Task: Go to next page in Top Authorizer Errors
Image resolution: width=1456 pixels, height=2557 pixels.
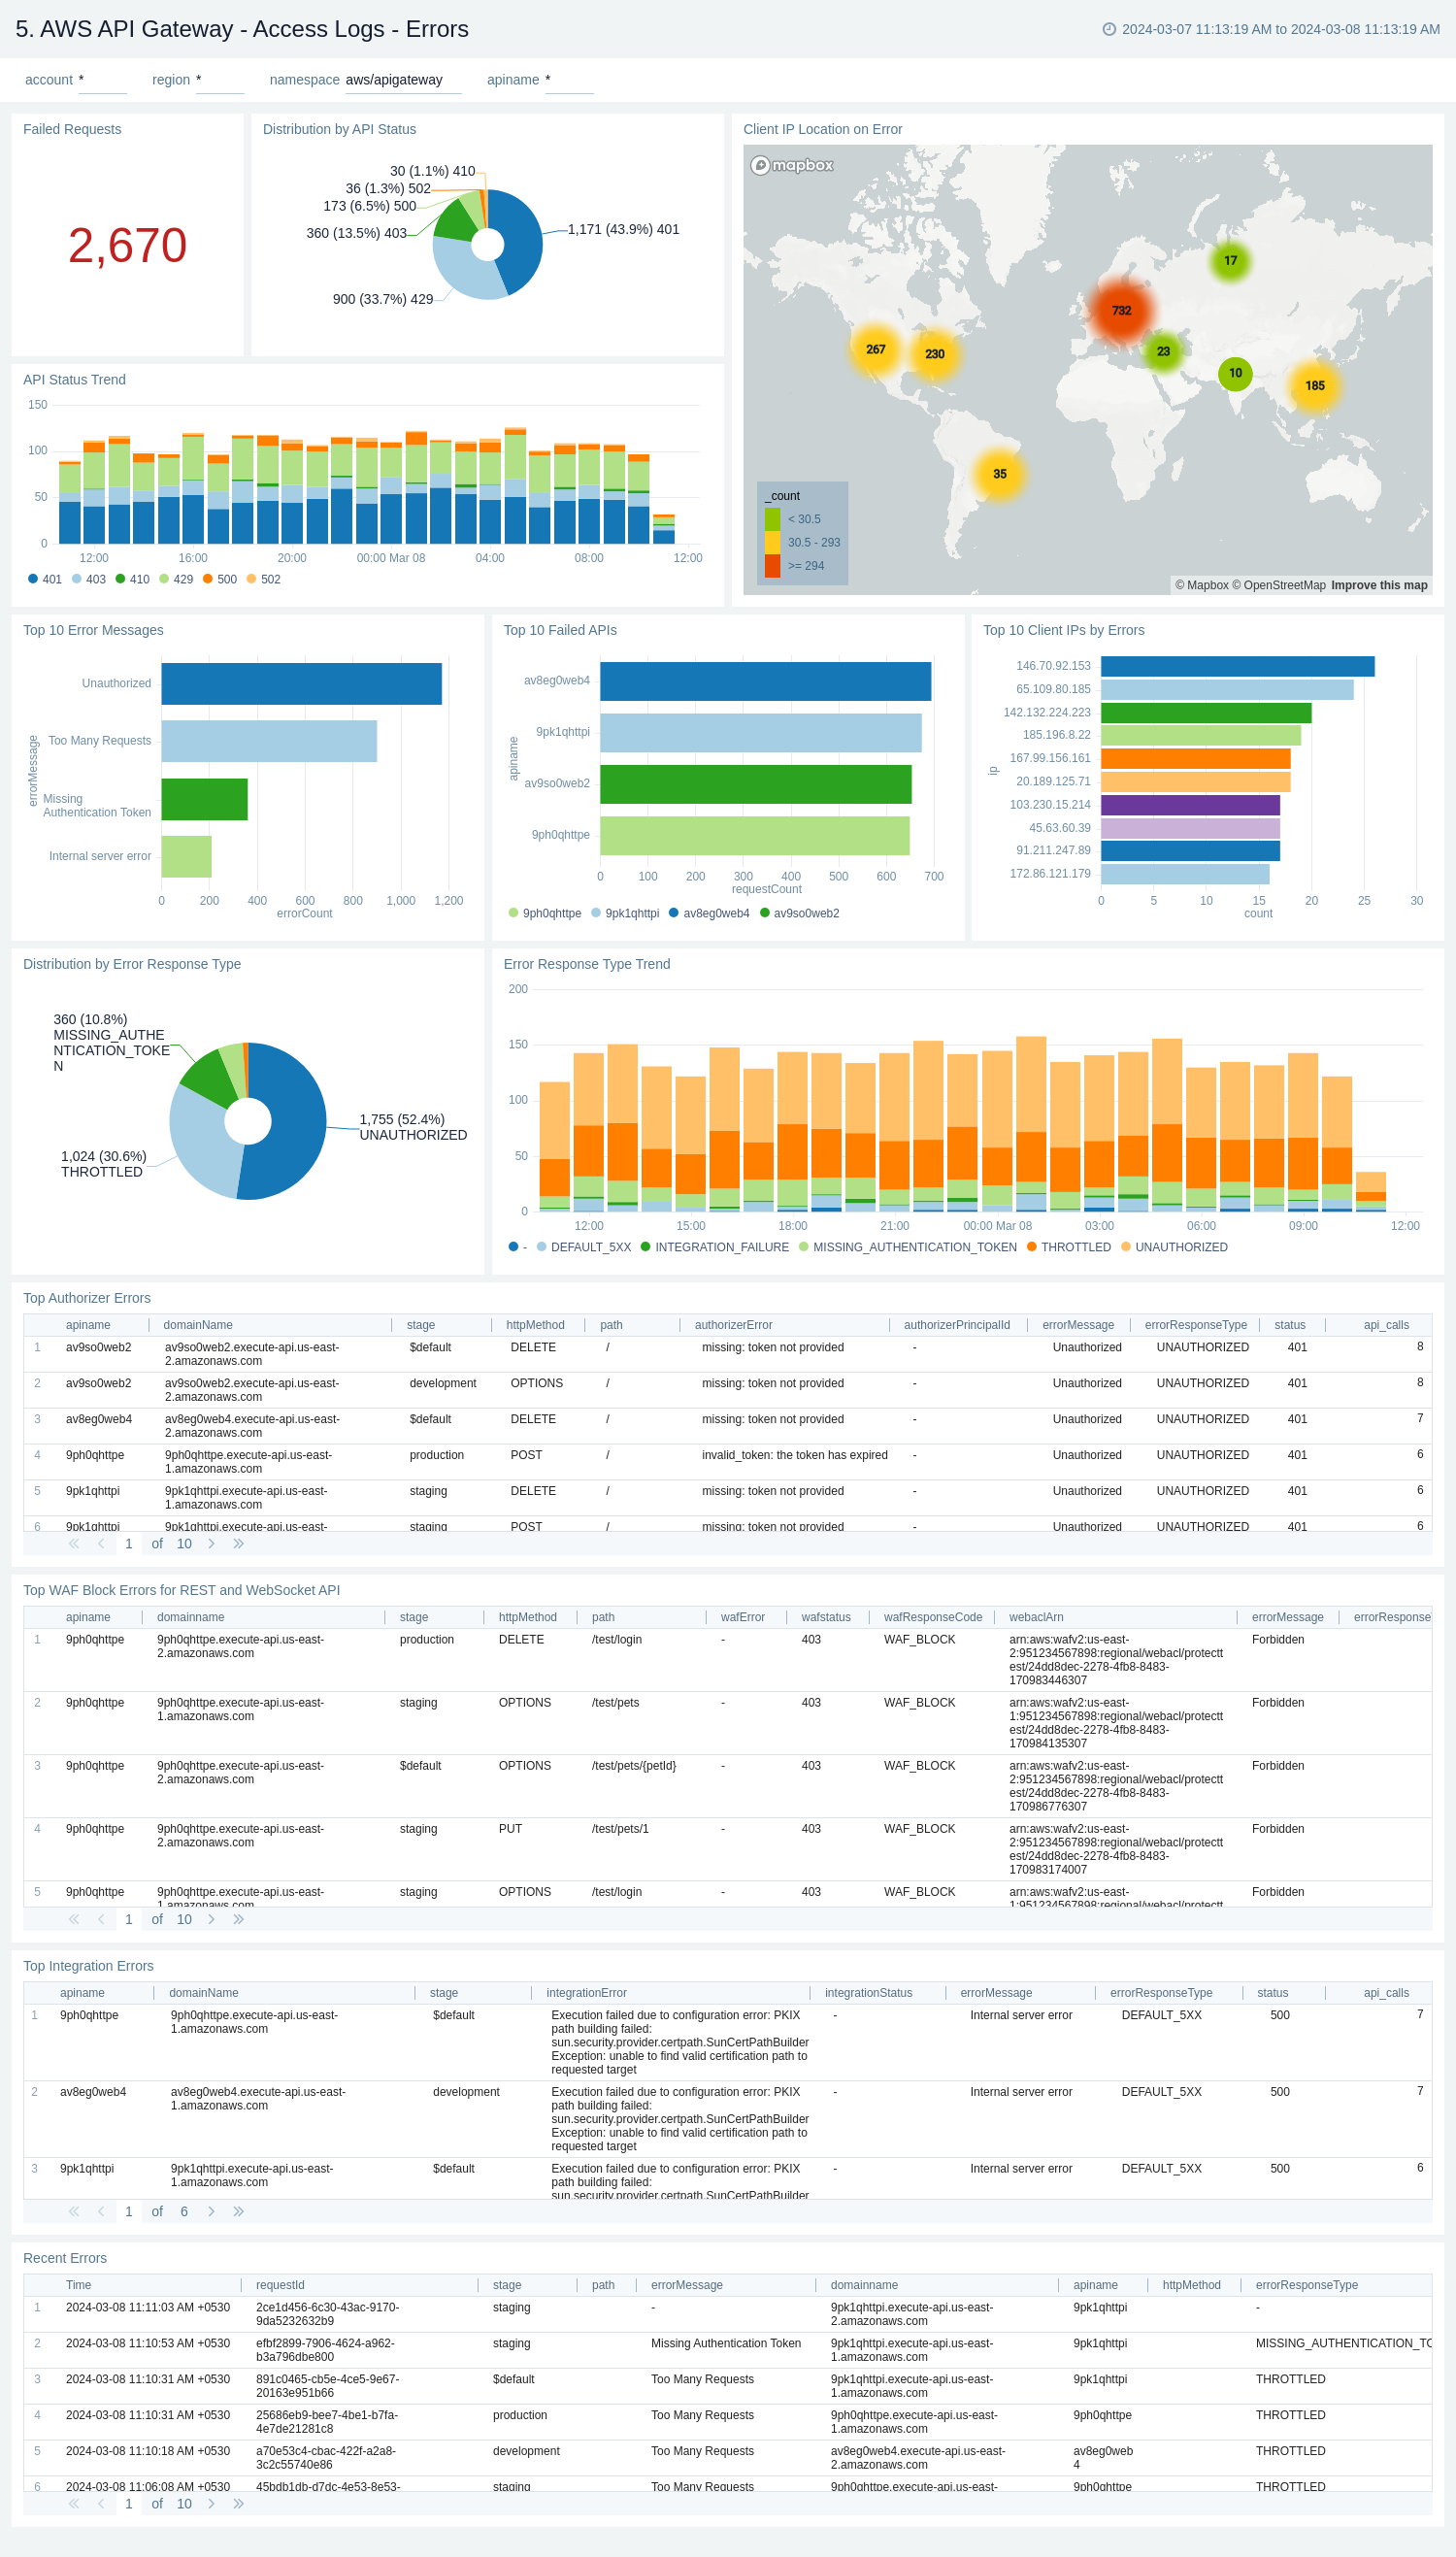Action: point(211,1543)
